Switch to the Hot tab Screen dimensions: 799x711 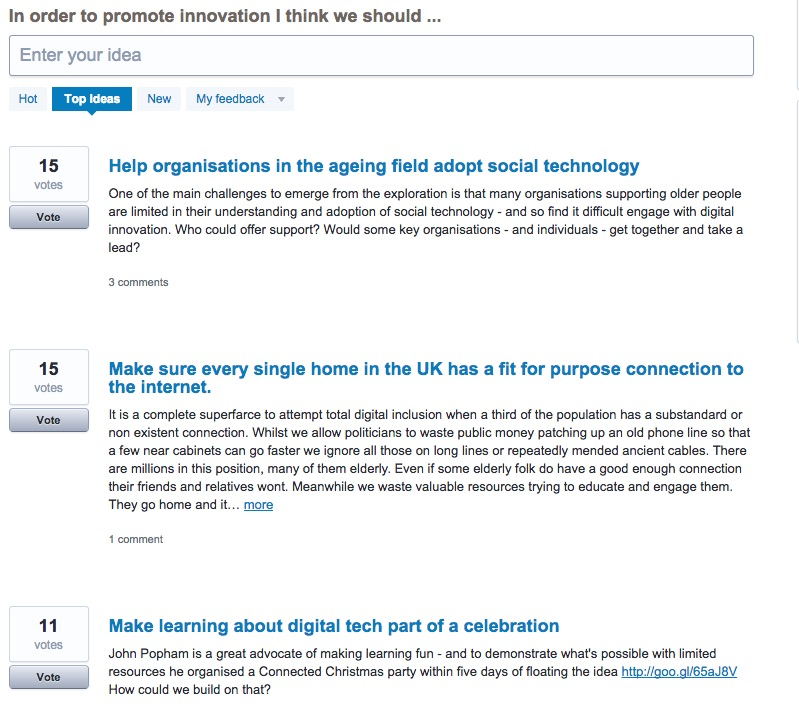28,99
